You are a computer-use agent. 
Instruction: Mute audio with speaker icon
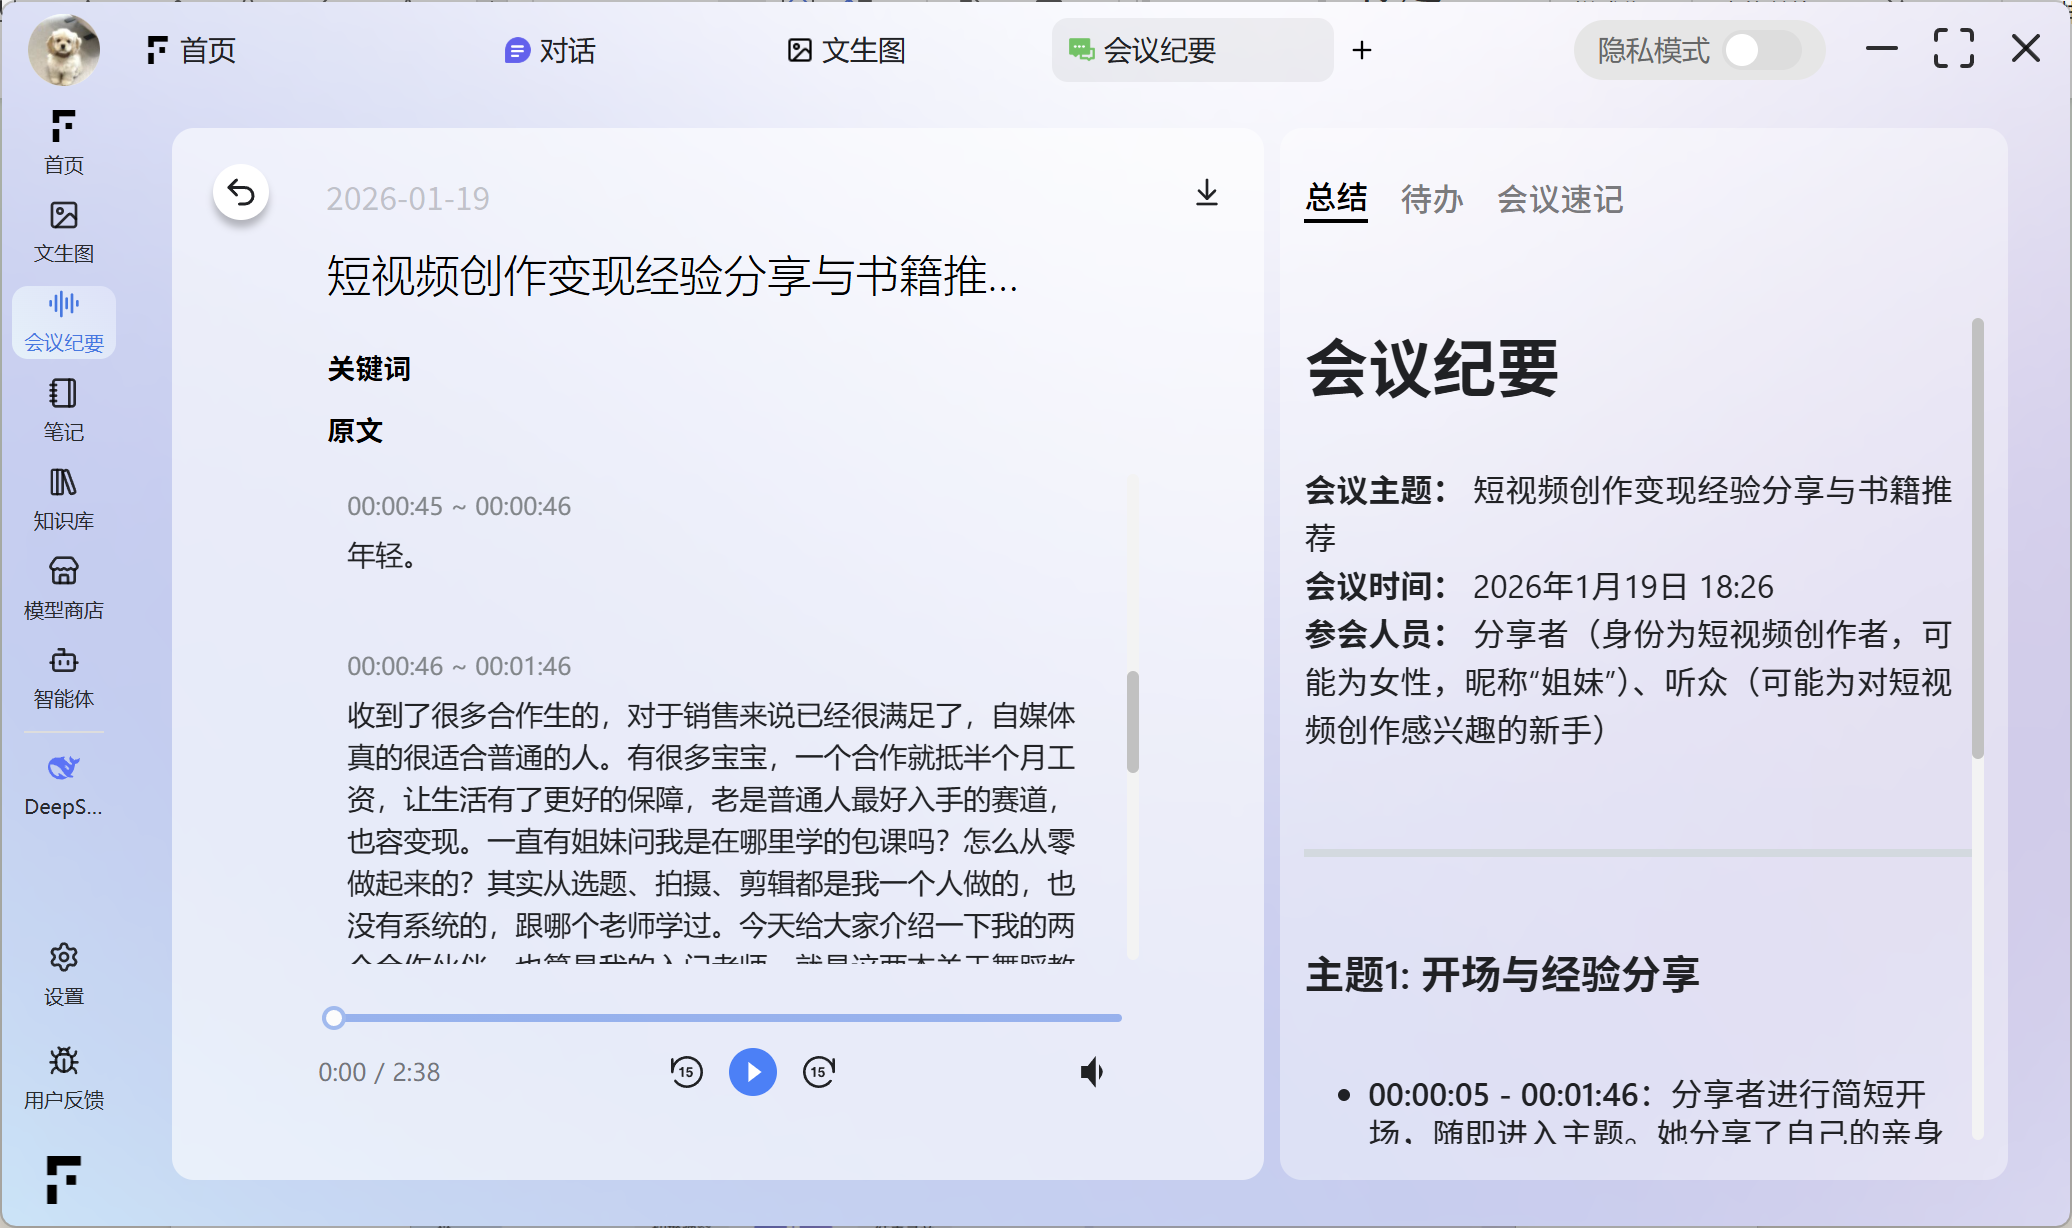tap(1092, 1072)
